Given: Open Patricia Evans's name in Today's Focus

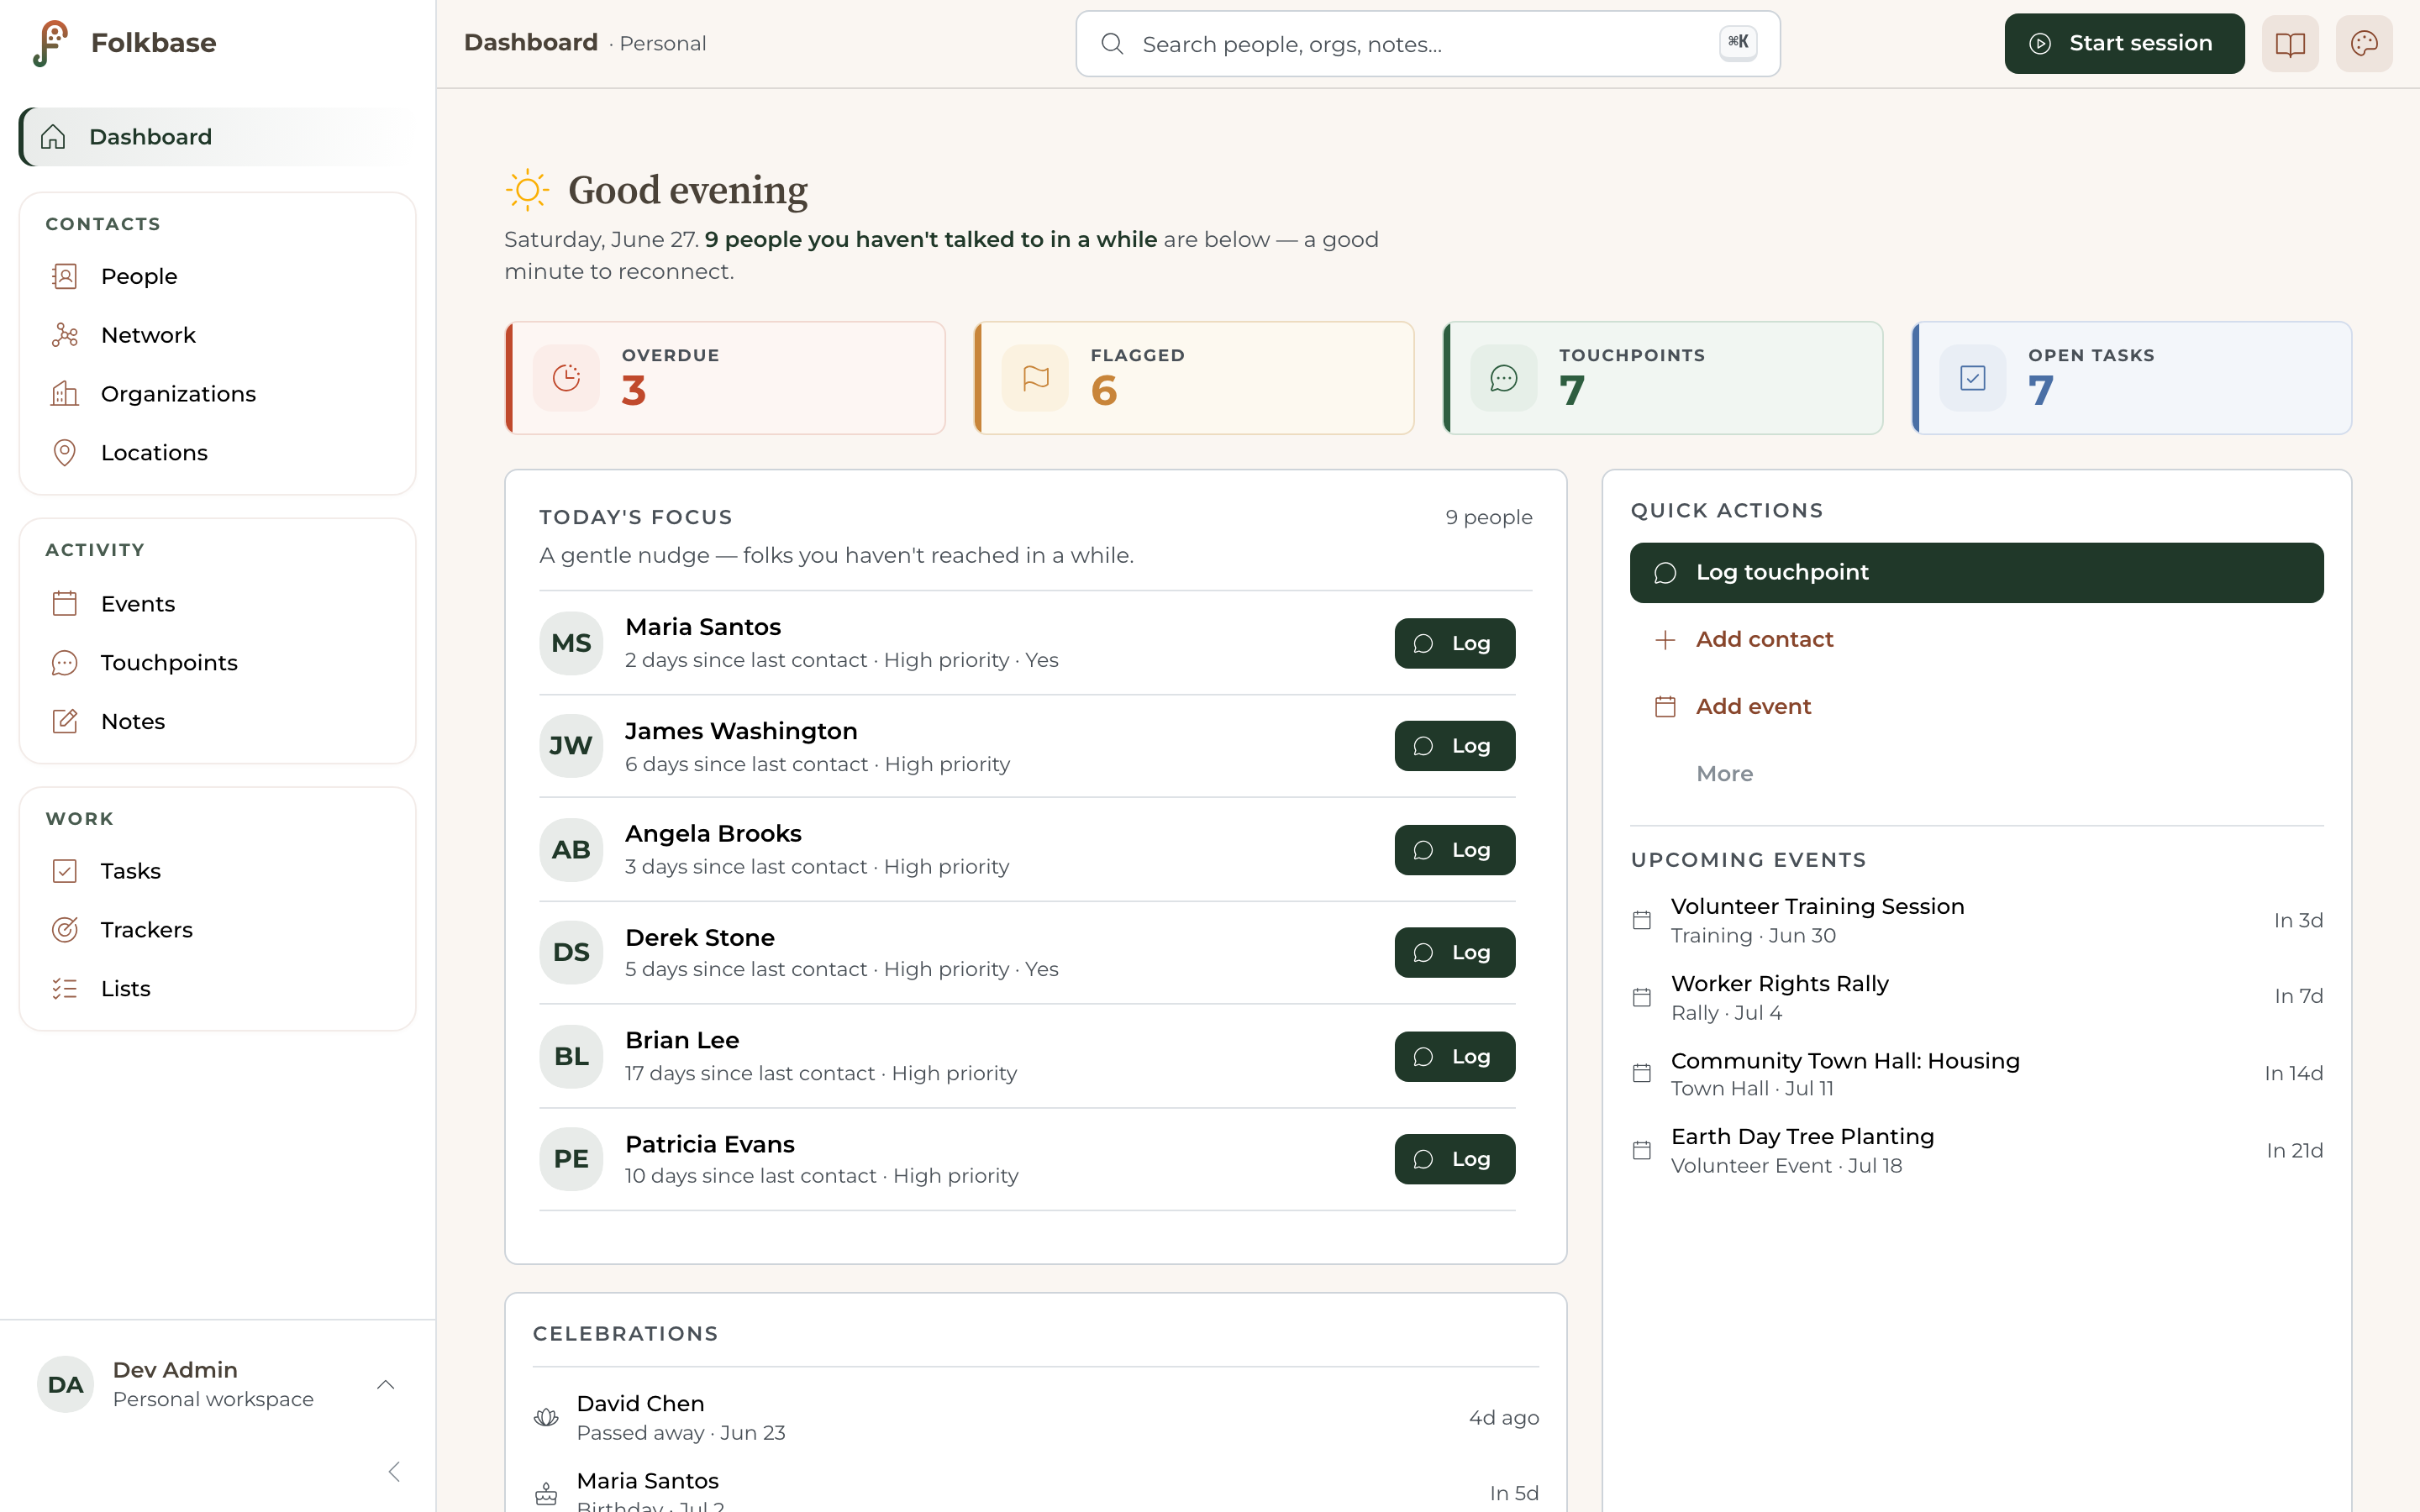Looking at the screenshot, I should tap(710, 1144).
